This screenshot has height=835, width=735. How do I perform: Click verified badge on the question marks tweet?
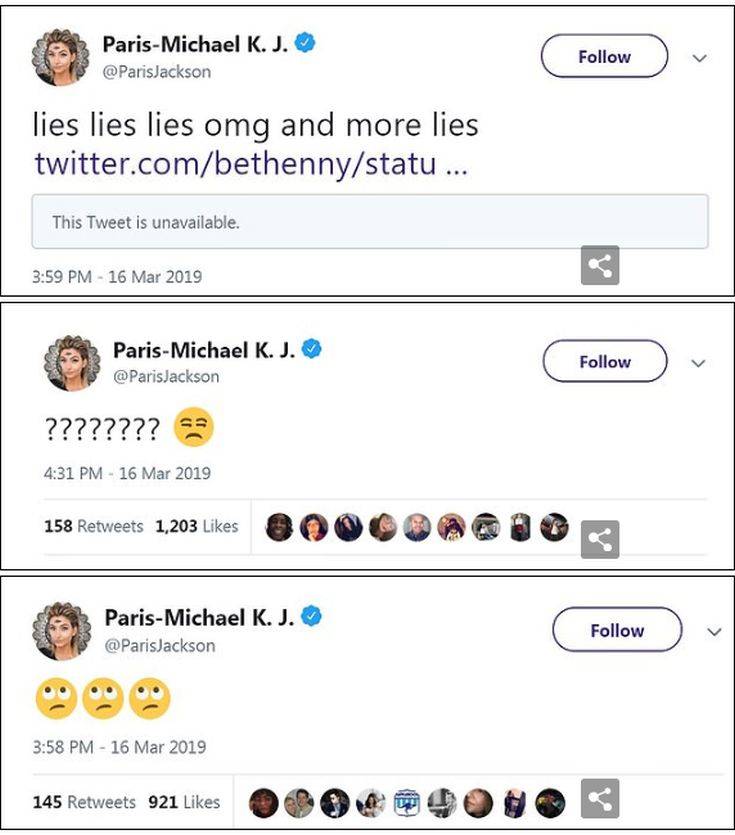313,350
